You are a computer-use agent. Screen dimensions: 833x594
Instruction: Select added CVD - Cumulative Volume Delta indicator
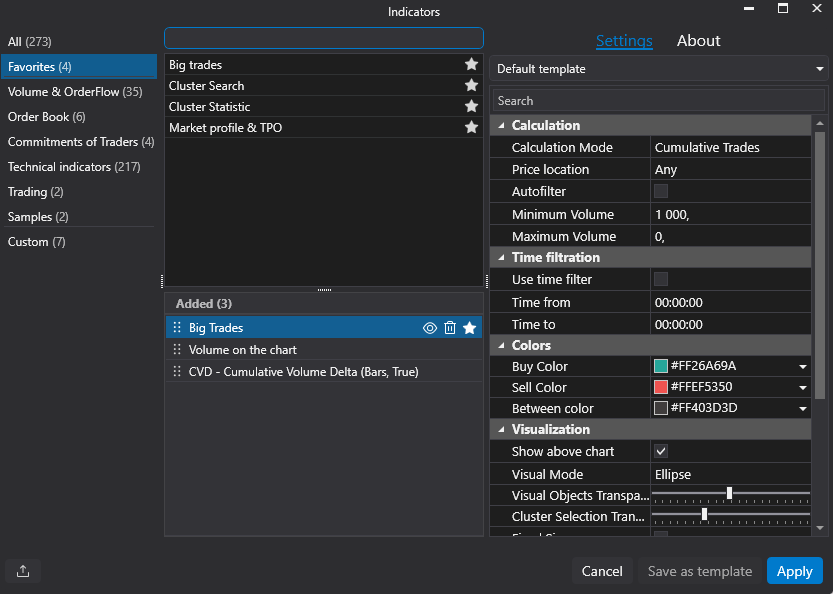324,371
